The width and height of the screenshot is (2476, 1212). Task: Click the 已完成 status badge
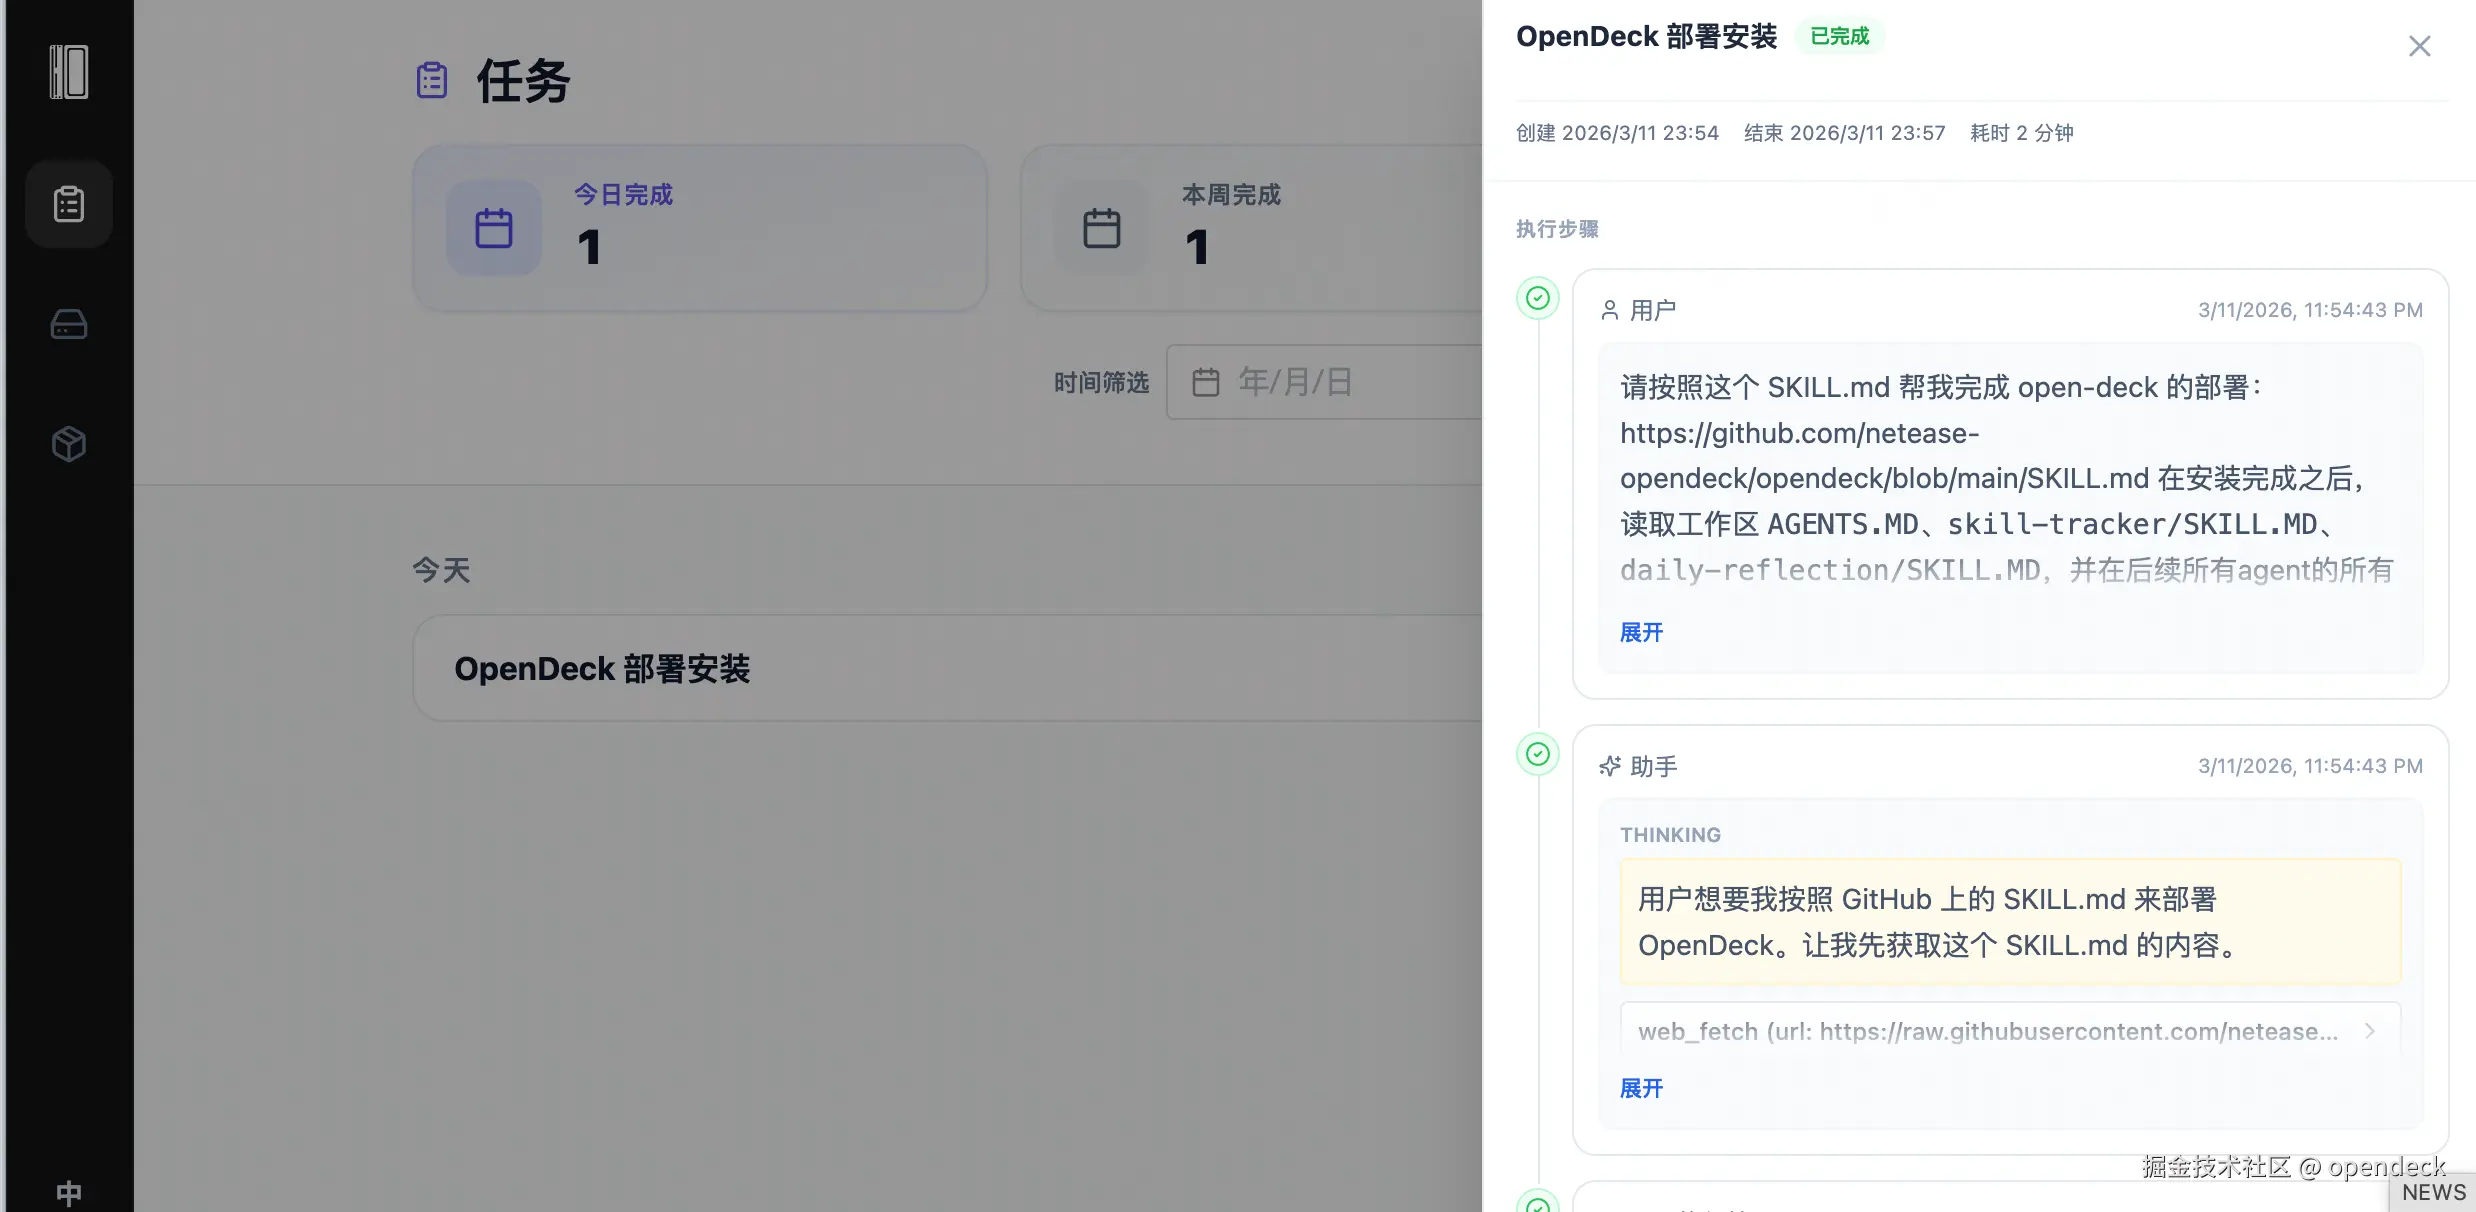1839,36
